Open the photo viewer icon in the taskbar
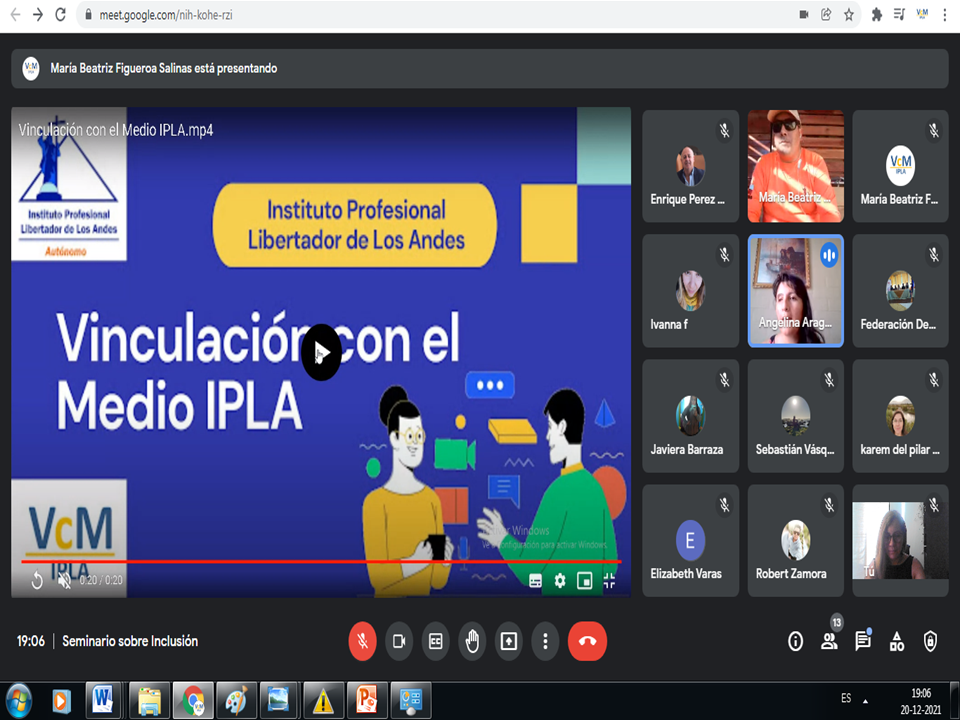Image resolution: width=960 pixels, height=720 pixels. click(x=279, y=700)
